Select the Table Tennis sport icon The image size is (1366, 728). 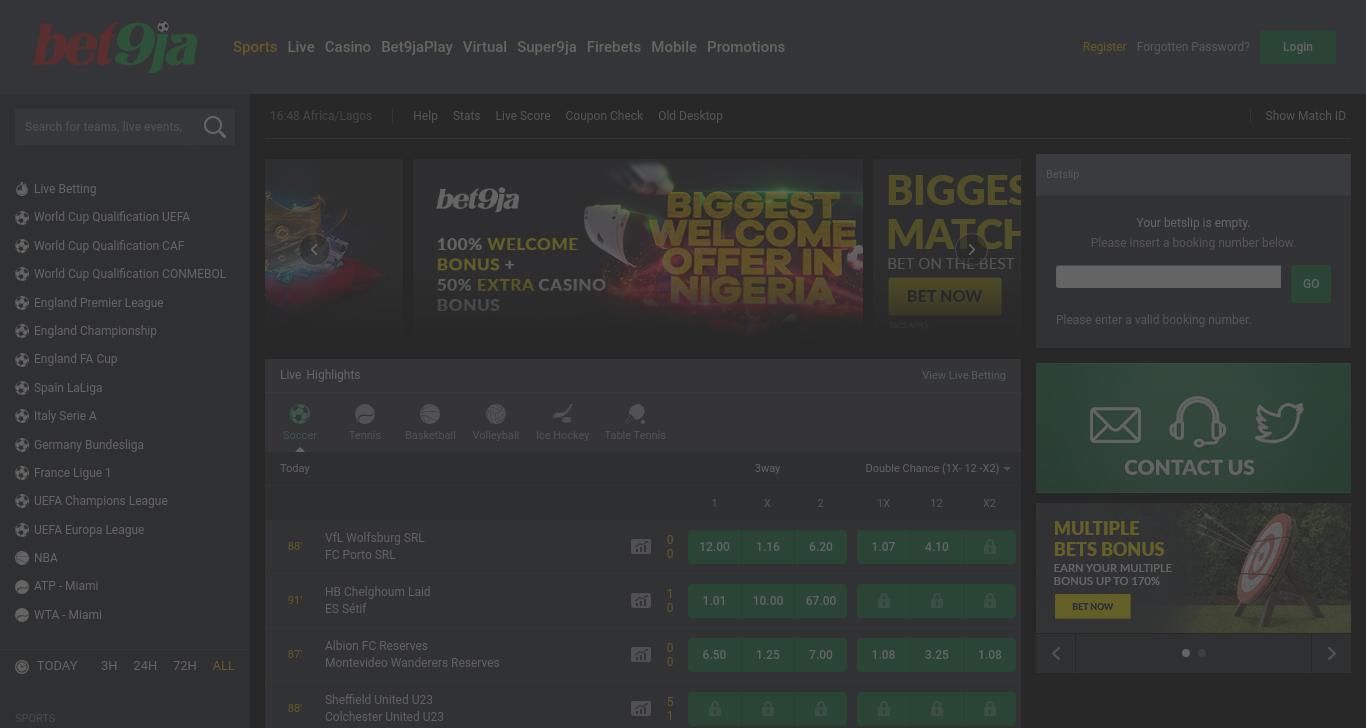(x=635, y=414)
